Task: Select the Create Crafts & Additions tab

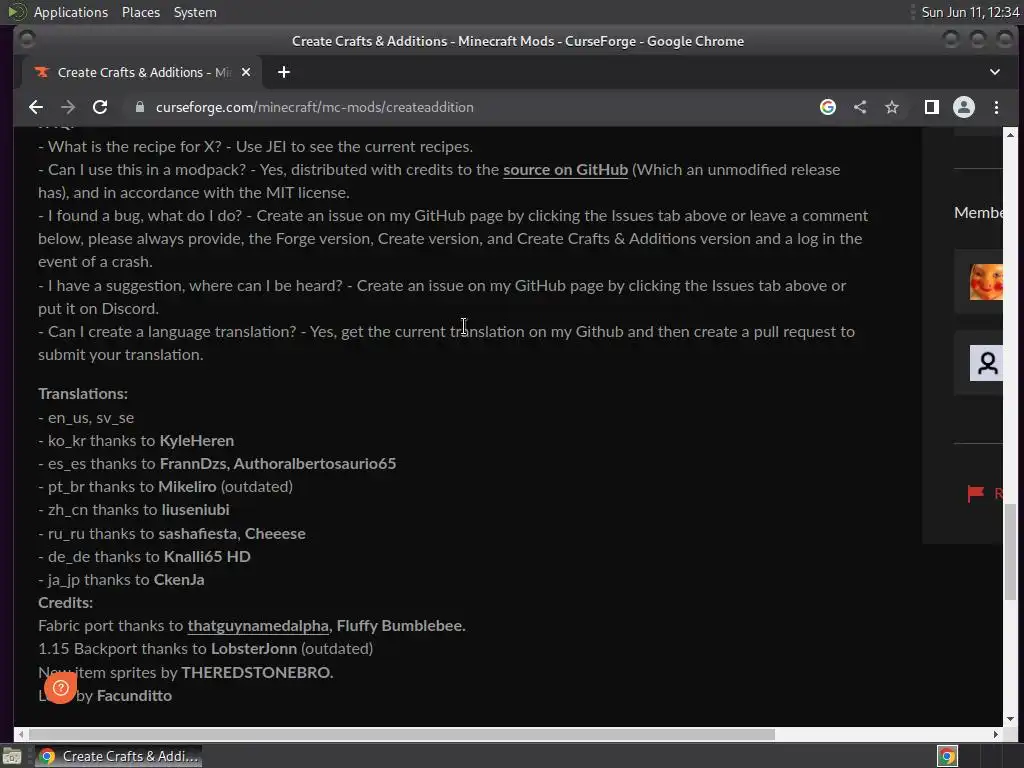Action: point(142,72)
